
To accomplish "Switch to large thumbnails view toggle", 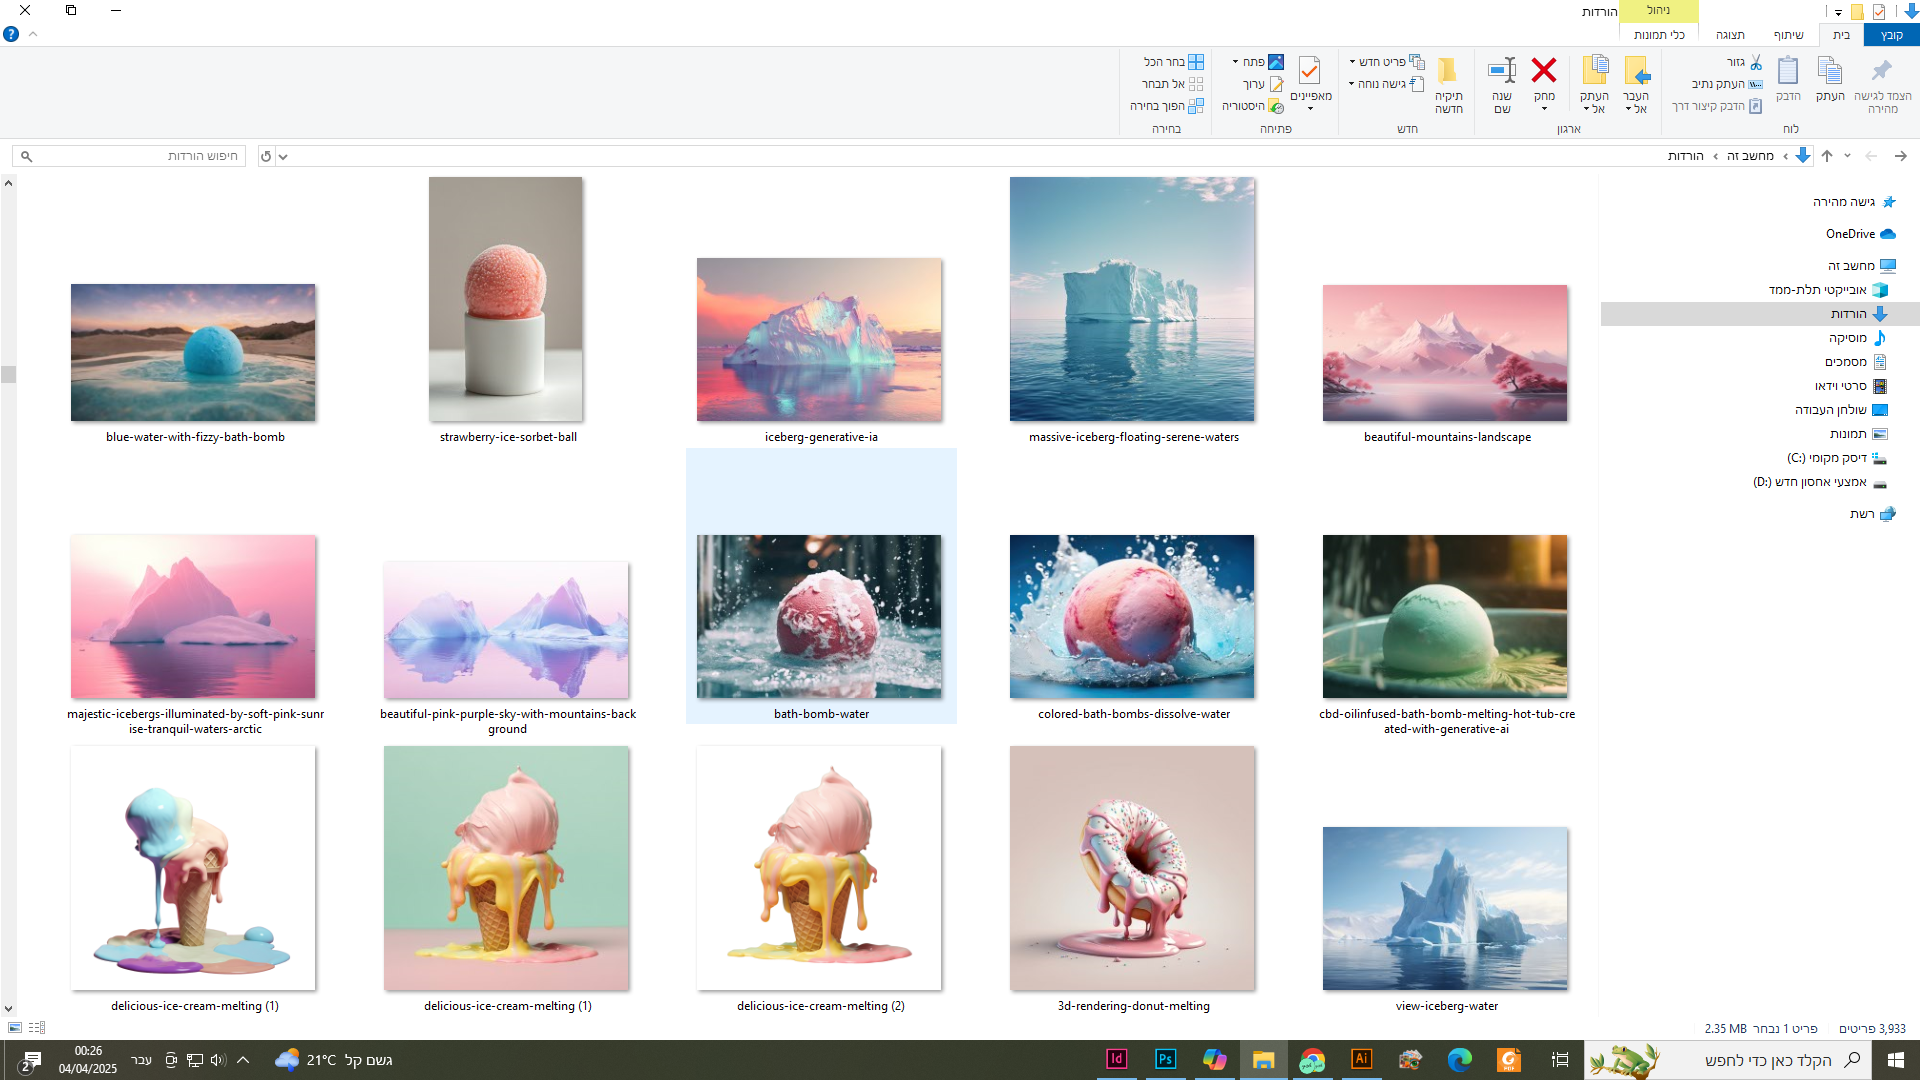I will tap(15, 1028).
